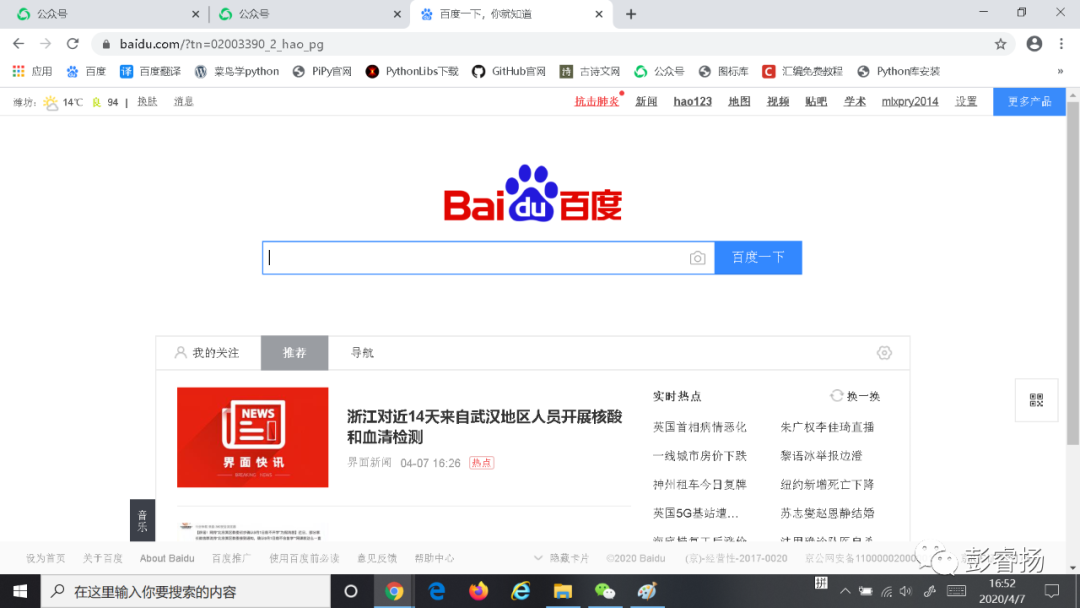
Task: Open hot topic 朱广权李佳琦直播
Action: (x=827, y=427)
